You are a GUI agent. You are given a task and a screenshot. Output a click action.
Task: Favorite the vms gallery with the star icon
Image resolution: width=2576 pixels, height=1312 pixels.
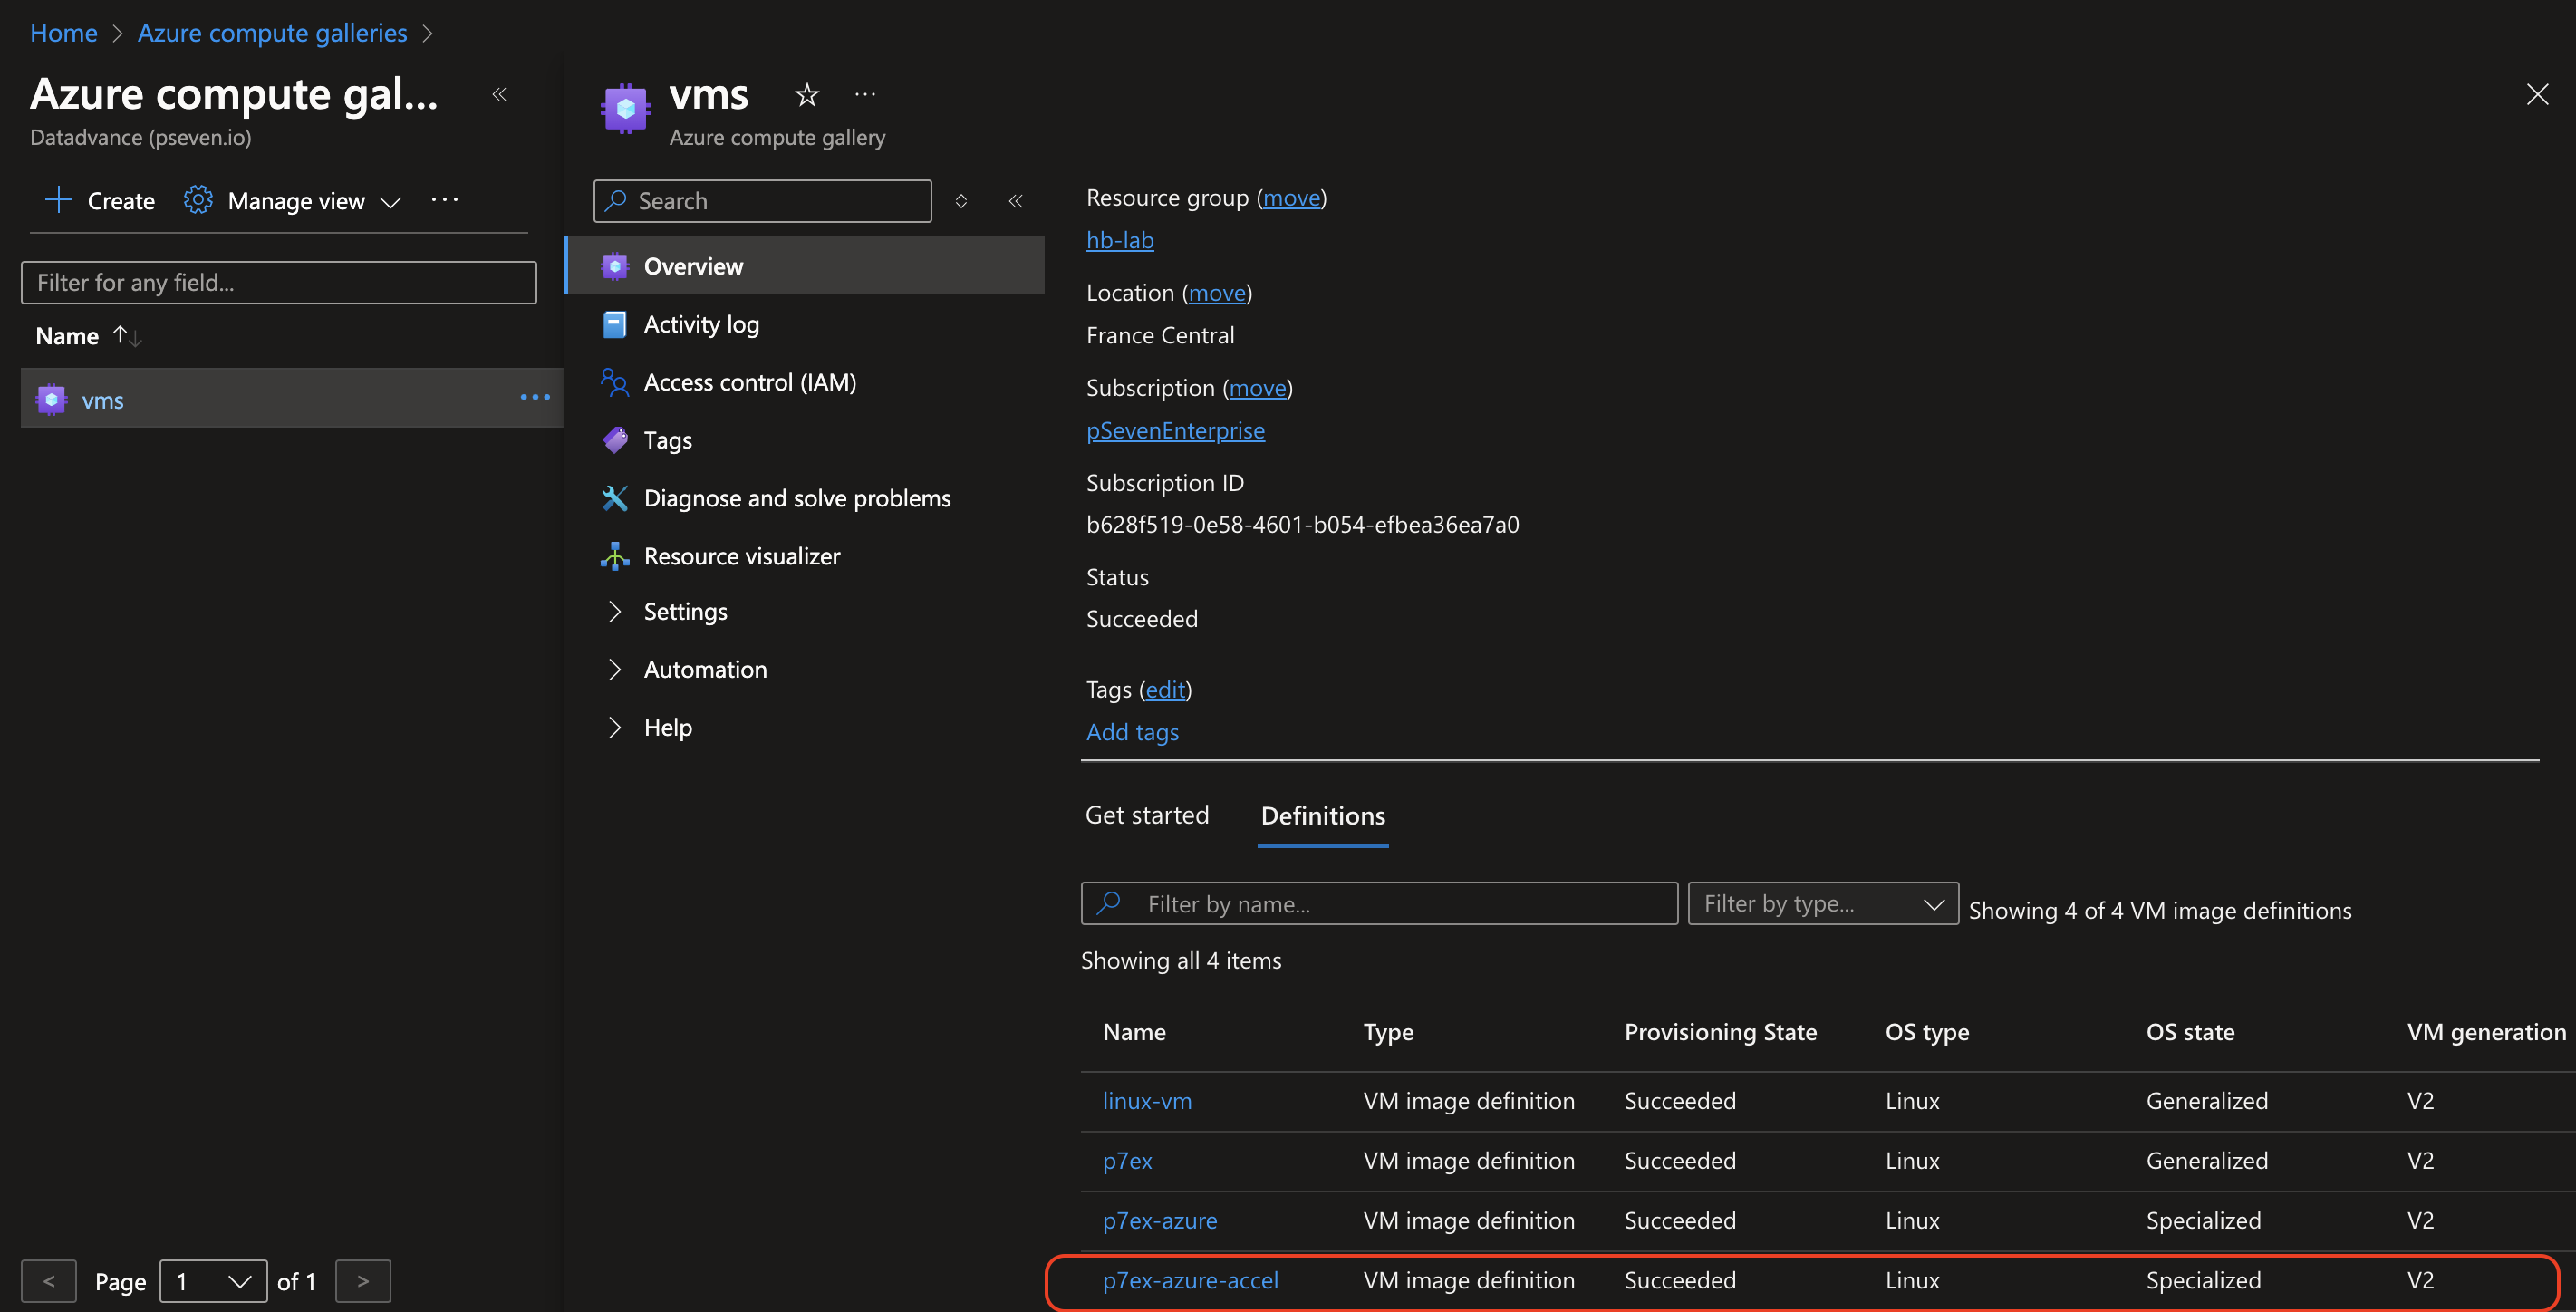click(806, 95)
